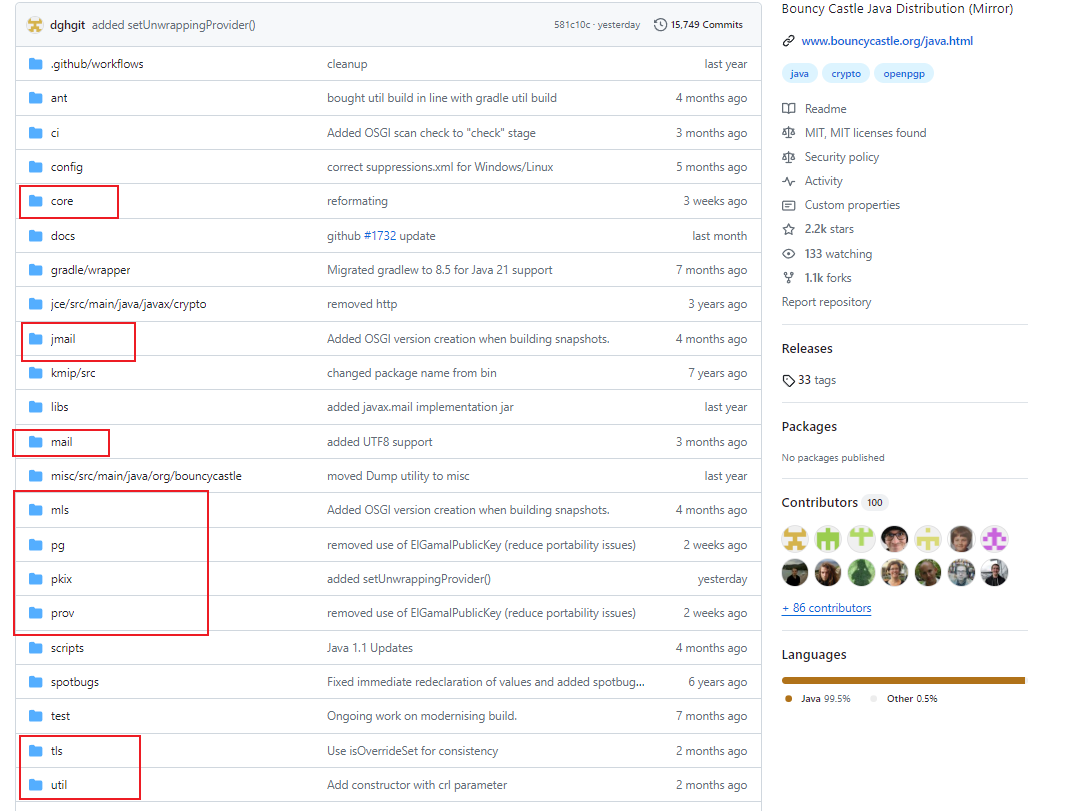
Task: Open the Readme link
Action: coord(825,109)
